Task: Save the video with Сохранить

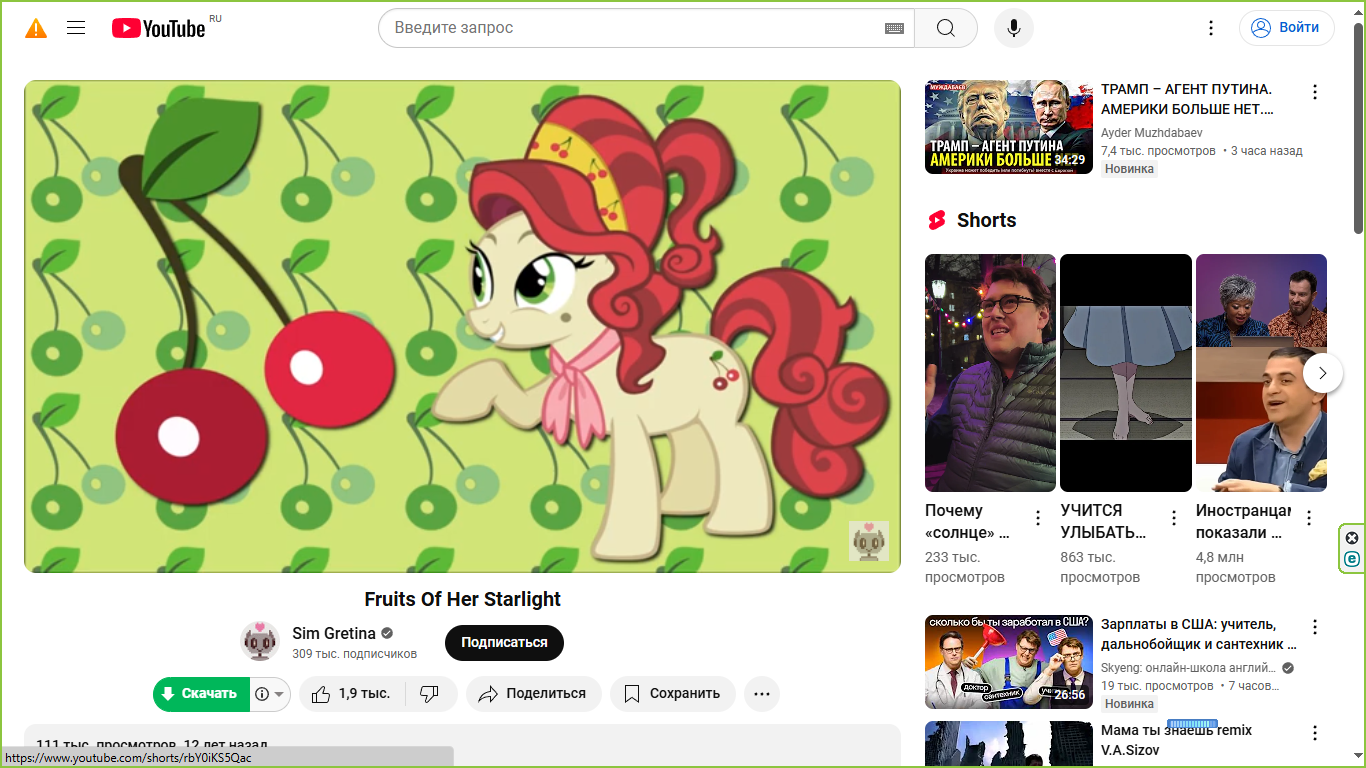Action: [x=672, y=694]
